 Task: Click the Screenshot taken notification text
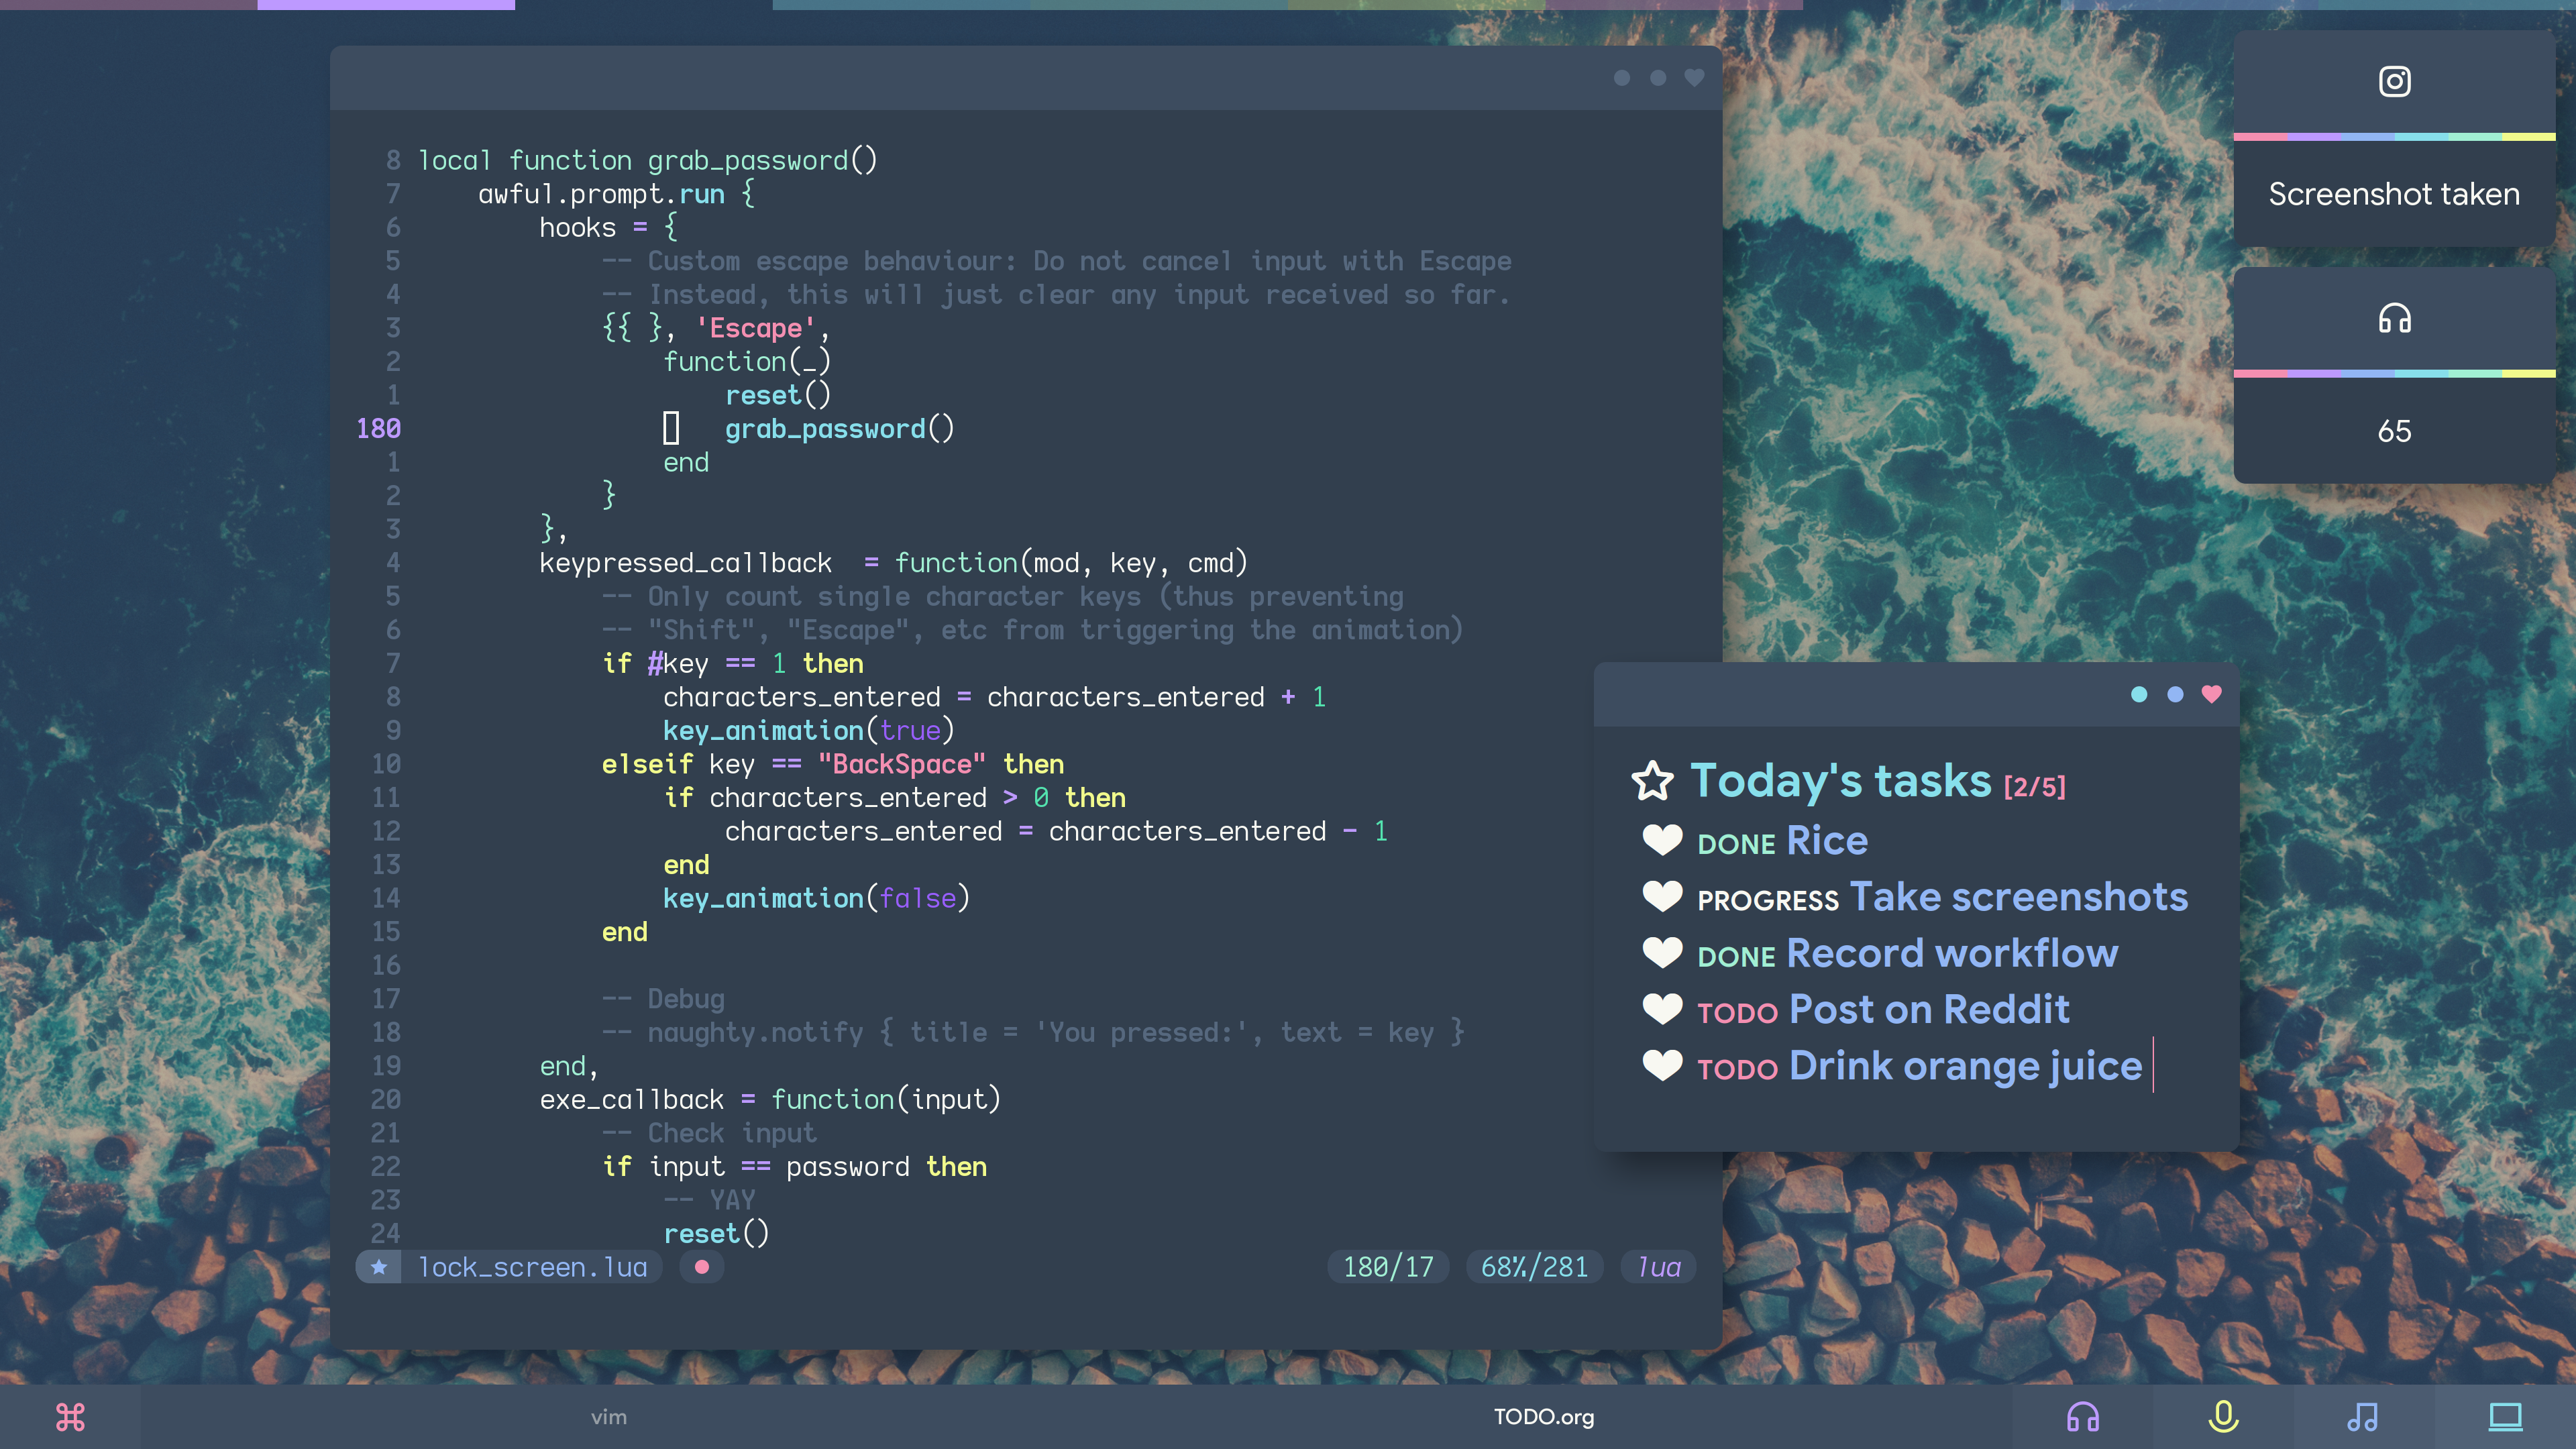pyautogui.click(x=2394, y=194)
